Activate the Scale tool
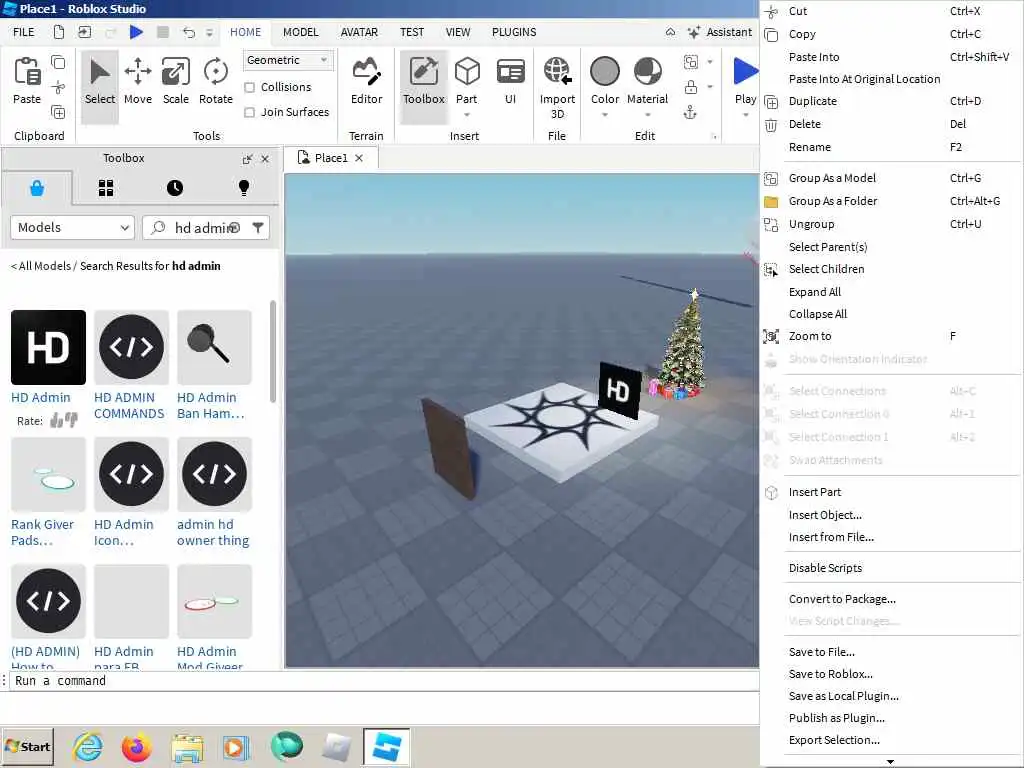 click(176, 82)
